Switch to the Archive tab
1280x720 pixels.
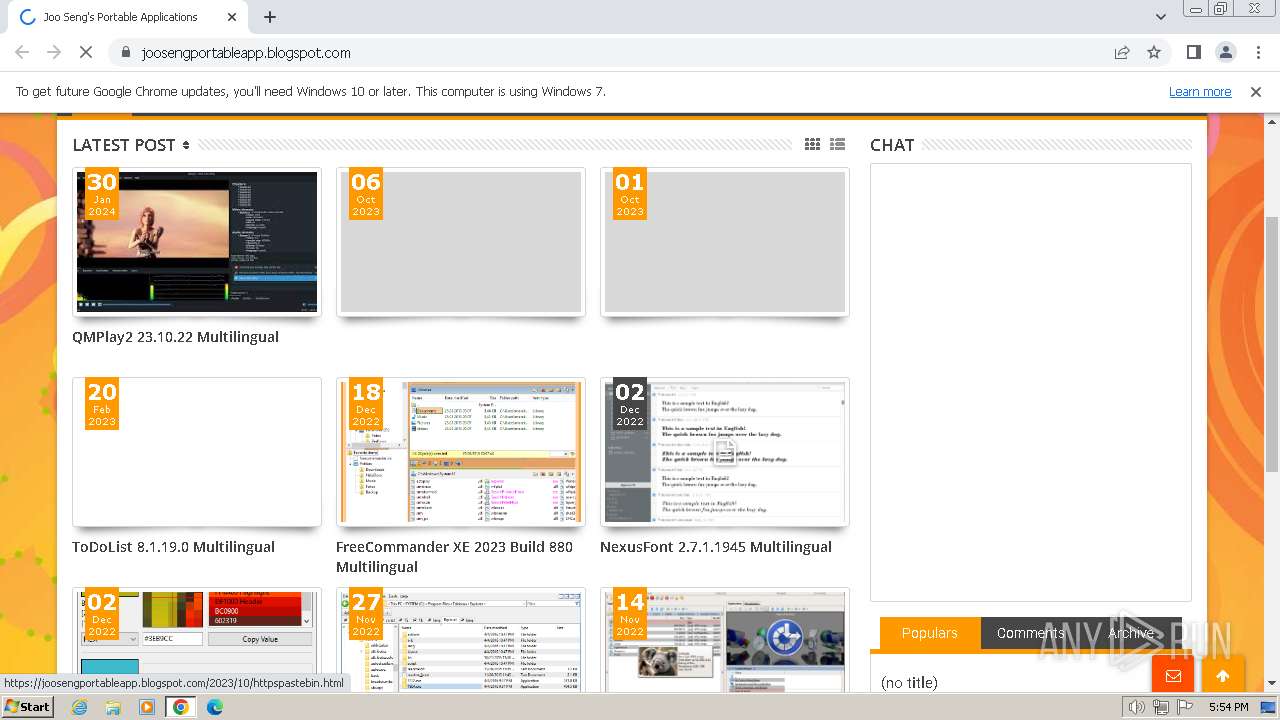pyautogui.click(x=1131, y=633)
